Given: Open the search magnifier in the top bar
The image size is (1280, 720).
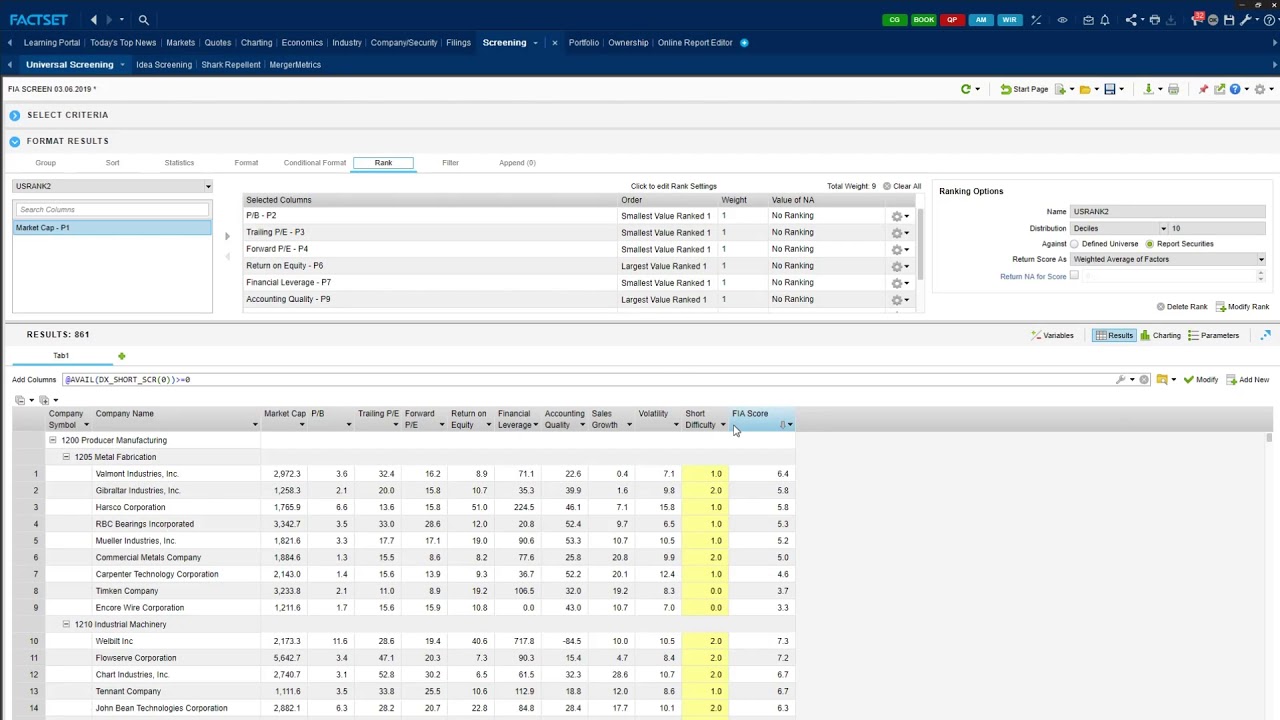Looking at the screenshot, I should 144,20.
